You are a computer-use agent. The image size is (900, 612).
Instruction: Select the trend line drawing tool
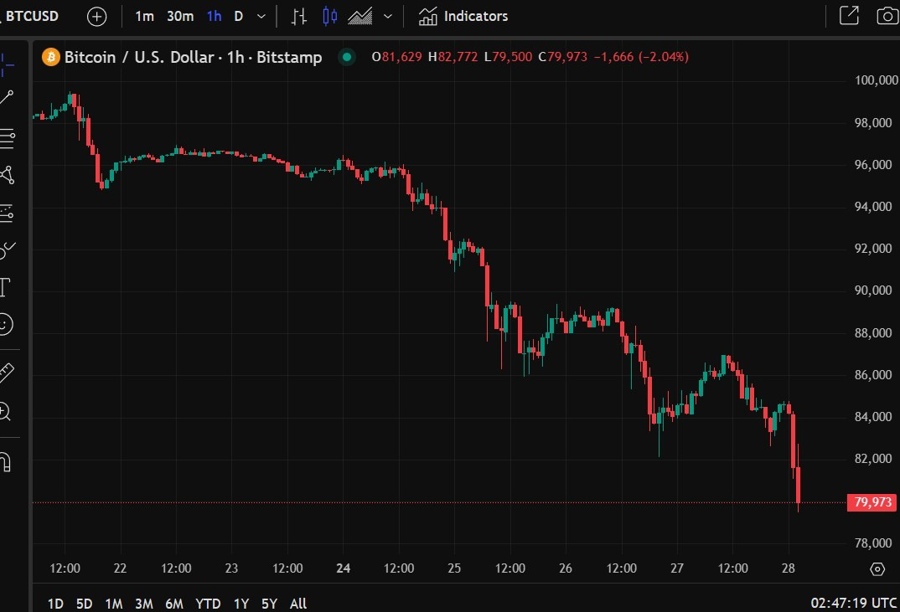6,98
